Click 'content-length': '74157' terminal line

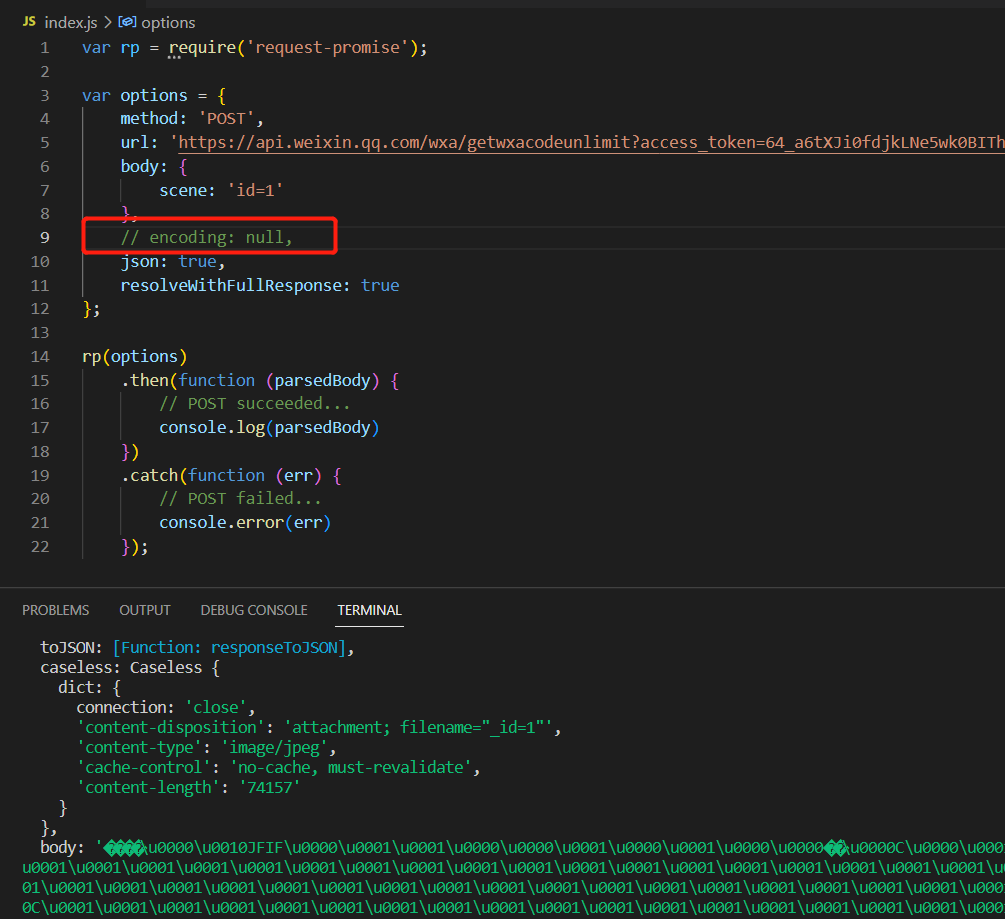click(x=188, y=788)
